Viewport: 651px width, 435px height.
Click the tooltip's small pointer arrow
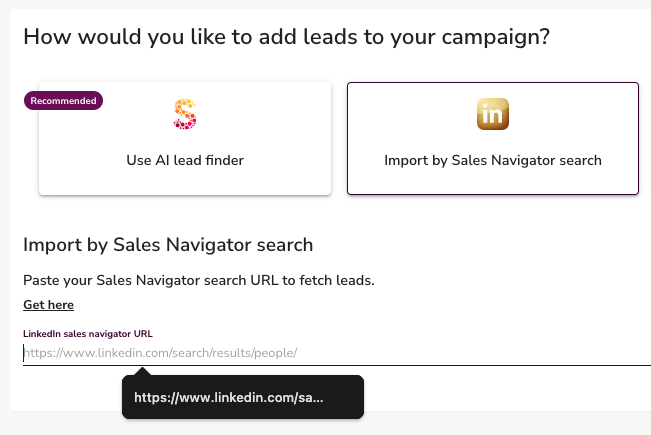click(x=144, y=372)
